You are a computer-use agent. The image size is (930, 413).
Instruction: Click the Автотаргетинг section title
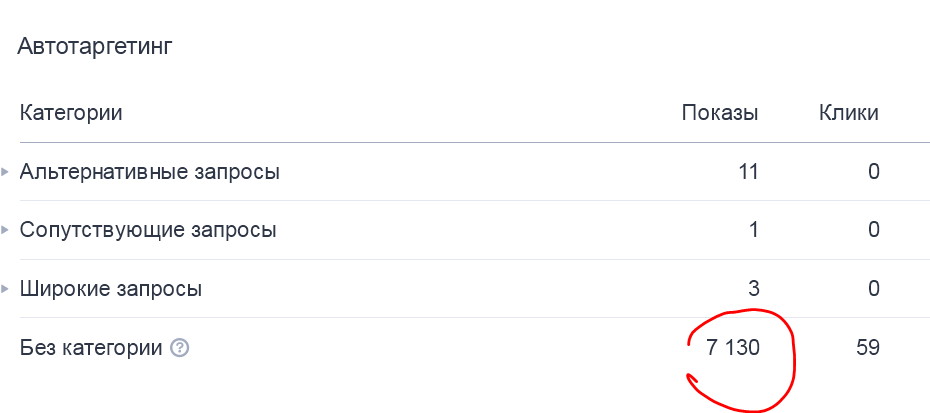click(96, 47)
